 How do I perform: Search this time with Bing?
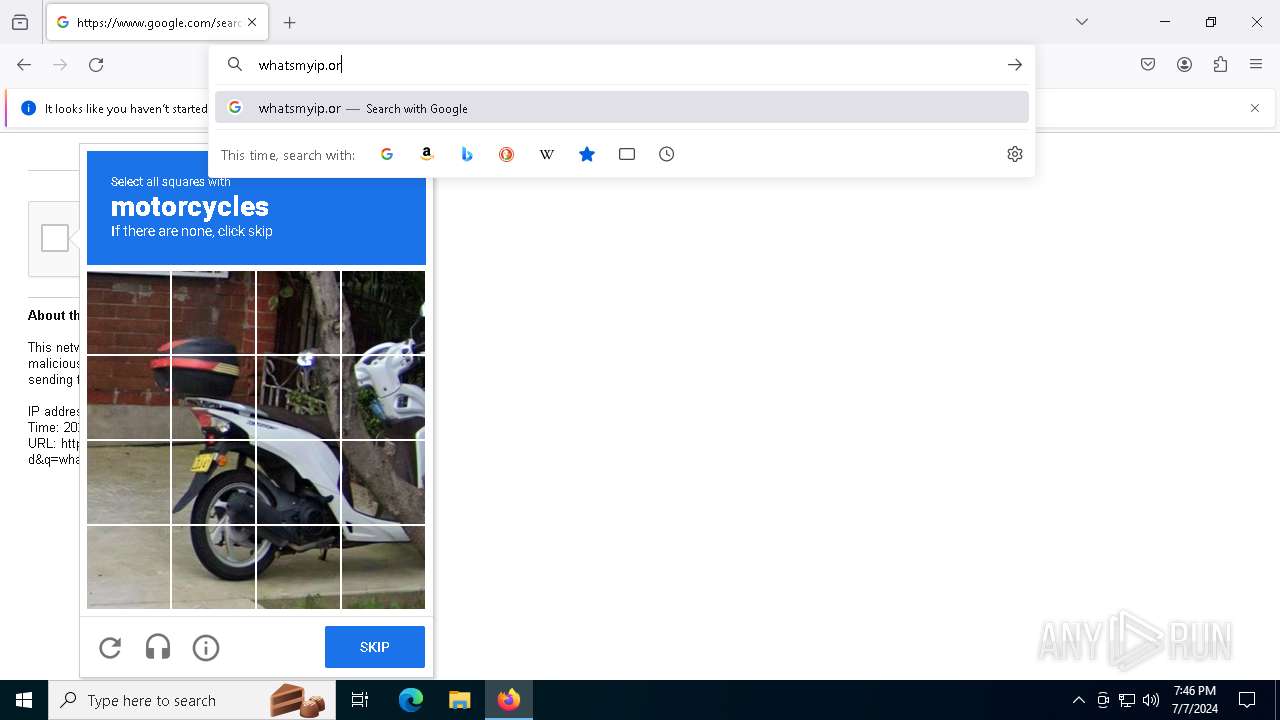coord(467,154)
